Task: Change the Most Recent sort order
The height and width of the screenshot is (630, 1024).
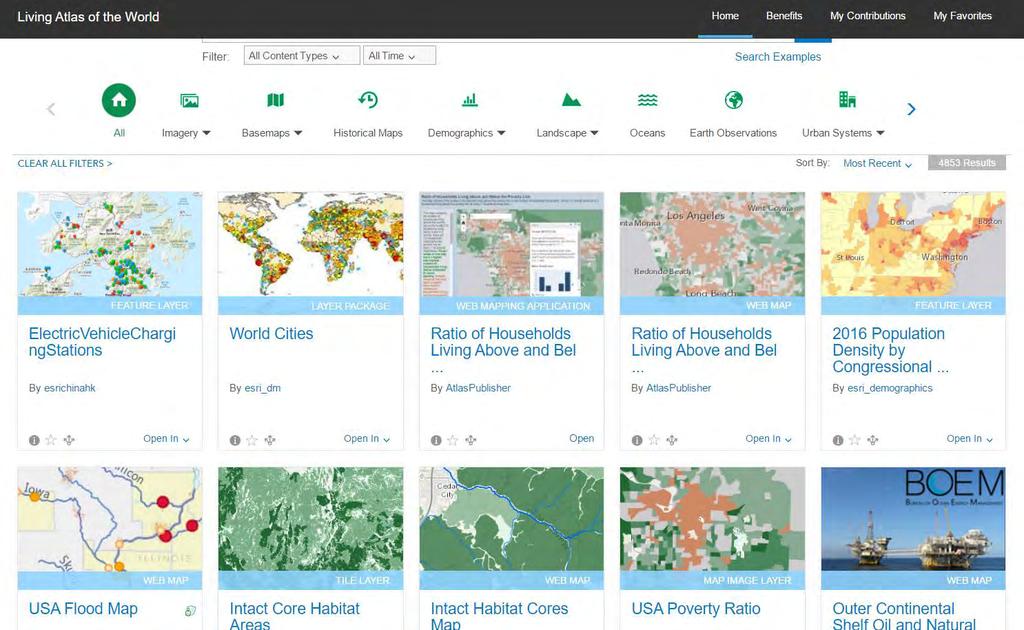Action: coord(877,163)
